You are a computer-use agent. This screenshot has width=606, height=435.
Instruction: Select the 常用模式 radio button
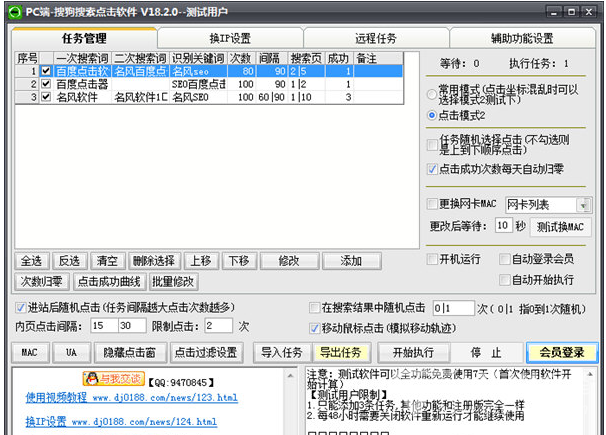point(432,94)
